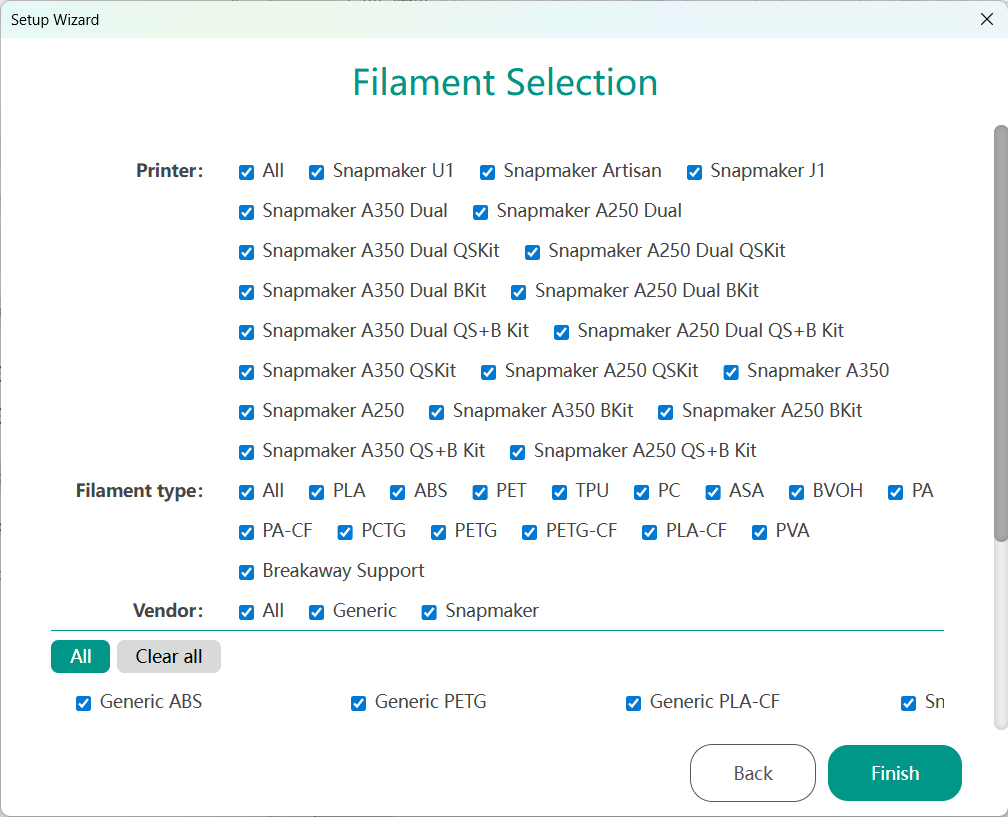Image resolution: width=1008 pixels, height=817 pixels.
Task: Toggle the PETG-CF filament checkbox
Action: 530,532
